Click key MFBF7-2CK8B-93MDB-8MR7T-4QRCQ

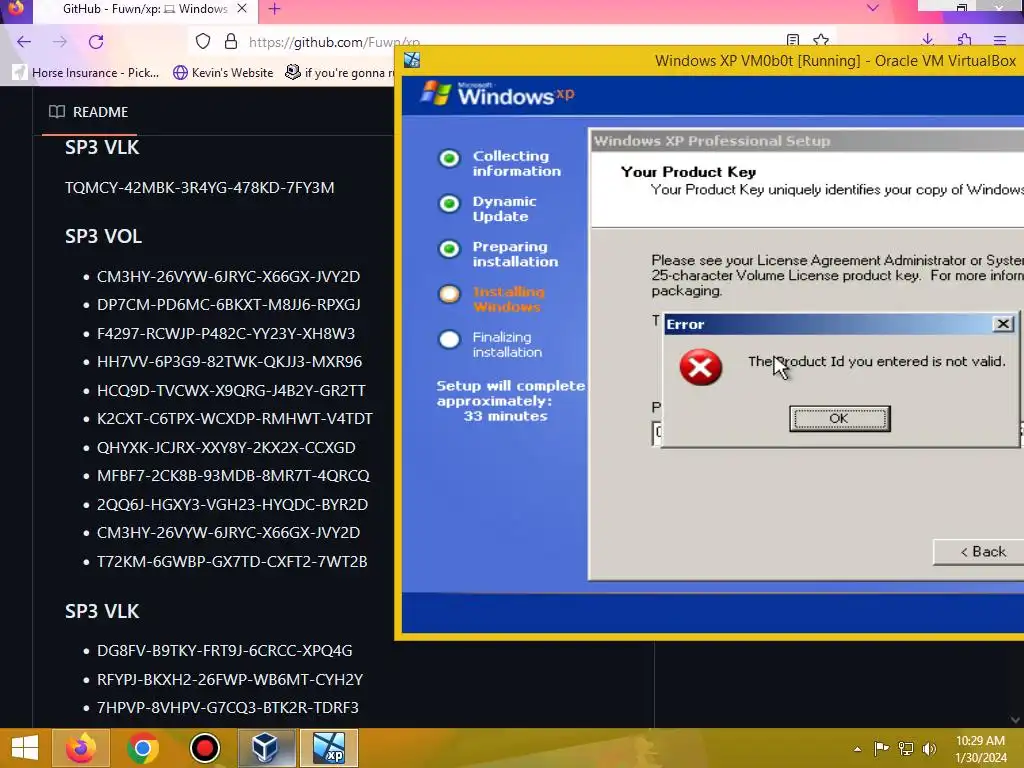(233, 476)
